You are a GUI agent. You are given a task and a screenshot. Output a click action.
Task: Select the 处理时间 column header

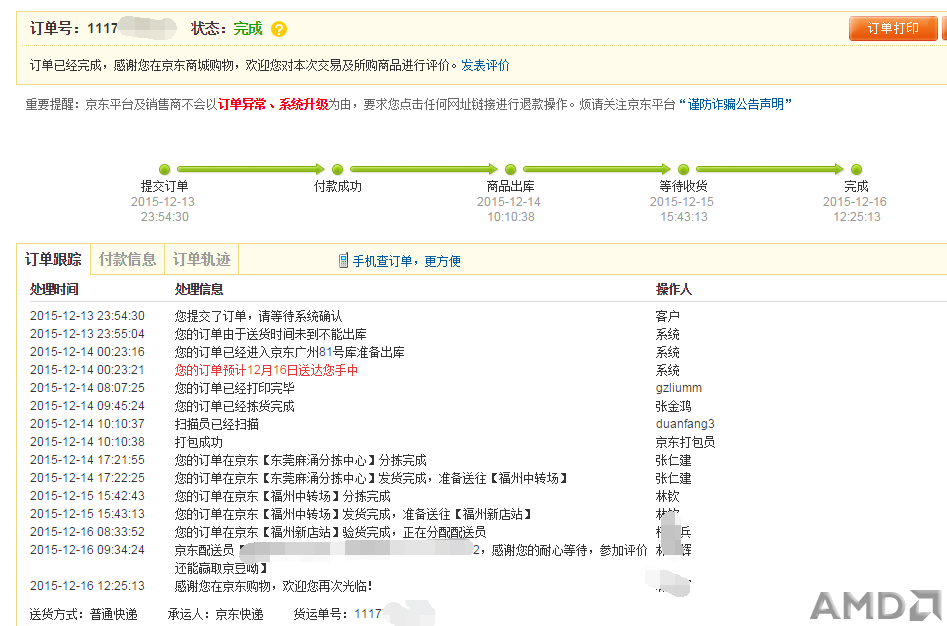tap(54, 289)
